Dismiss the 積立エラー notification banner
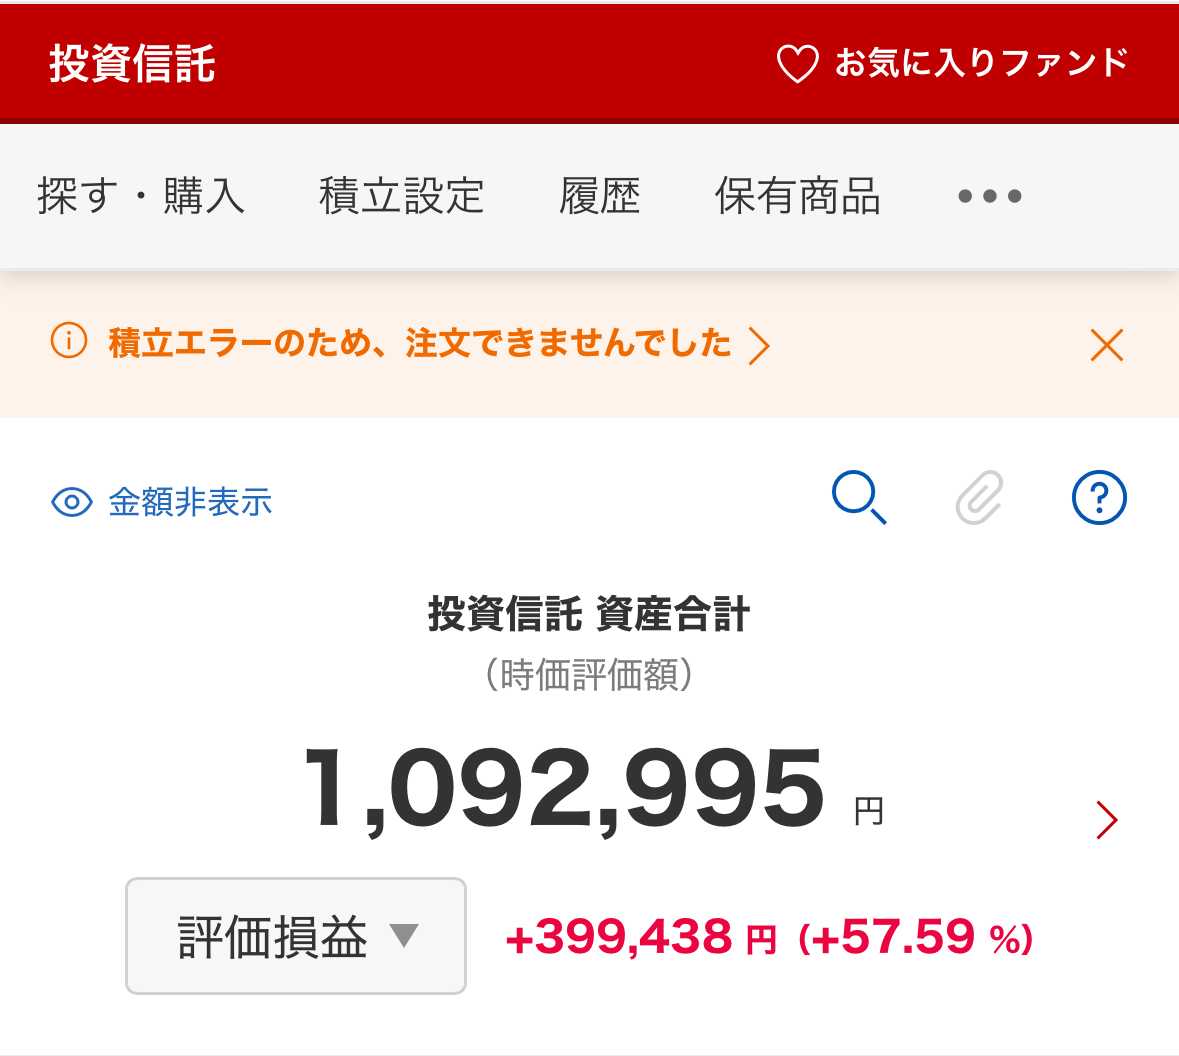Viewport: 1179px width, 1056px height. pyautogui.click(x=1107, y=345)
